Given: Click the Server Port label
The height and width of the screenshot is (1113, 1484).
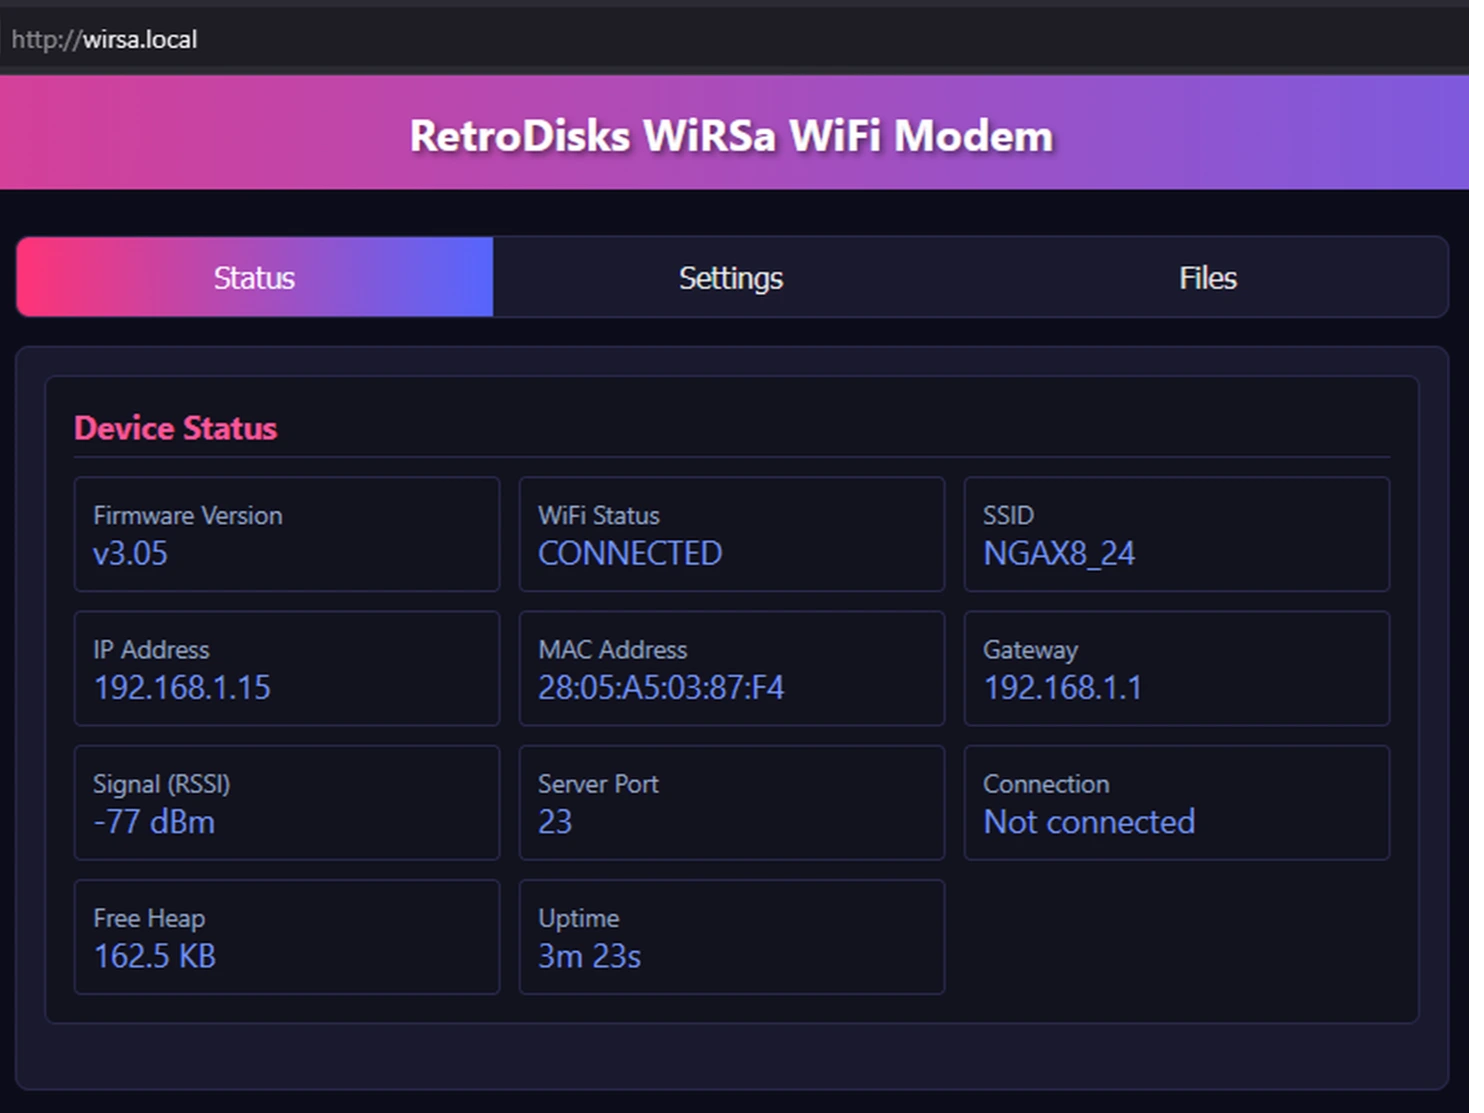Looking at the screenshot, I should pyautogui.click(x=598, y=783).
